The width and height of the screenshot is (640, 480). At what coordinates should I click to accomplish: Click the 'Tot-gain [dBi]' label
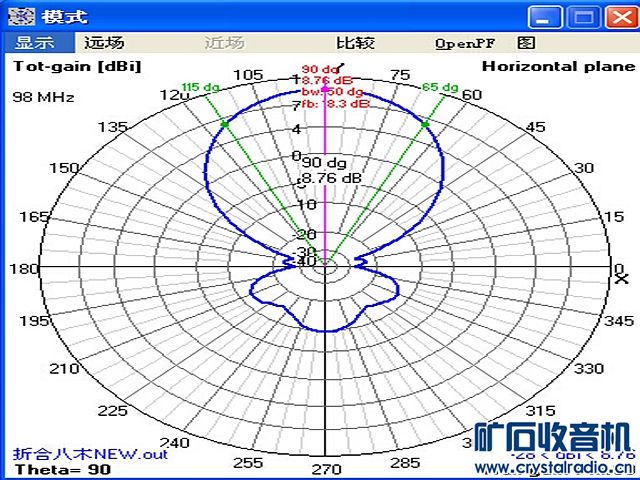coord(78,66)
